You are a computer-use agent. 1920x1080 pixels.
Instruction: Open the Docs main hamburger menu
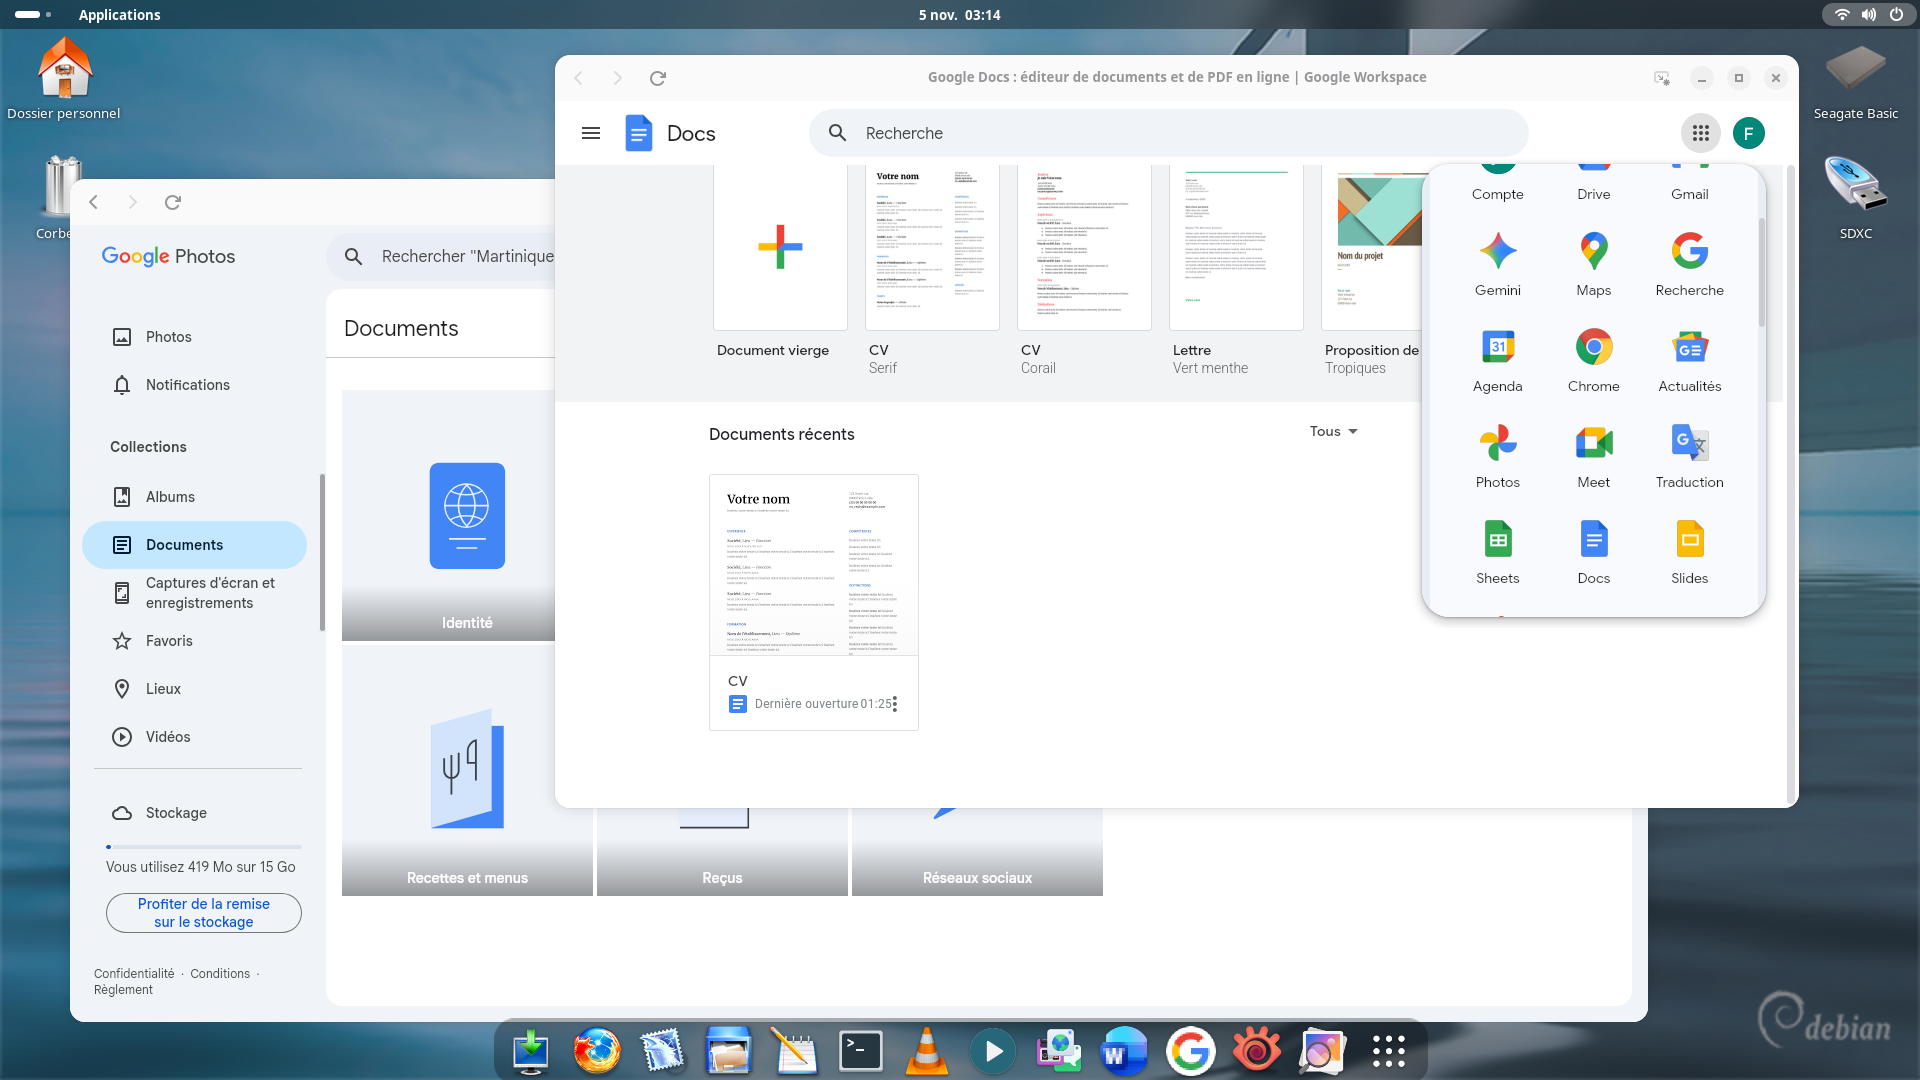(591, 133)
